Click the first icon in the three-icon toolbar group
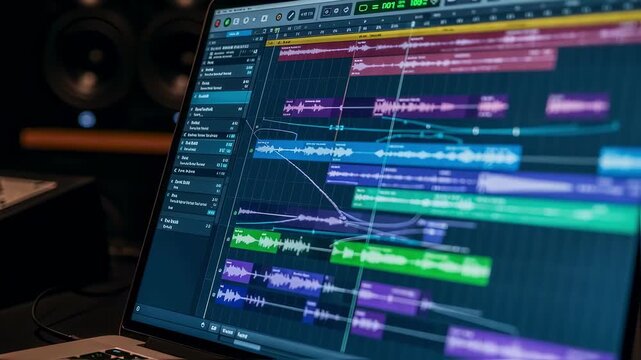 click(x=327, y=12)
